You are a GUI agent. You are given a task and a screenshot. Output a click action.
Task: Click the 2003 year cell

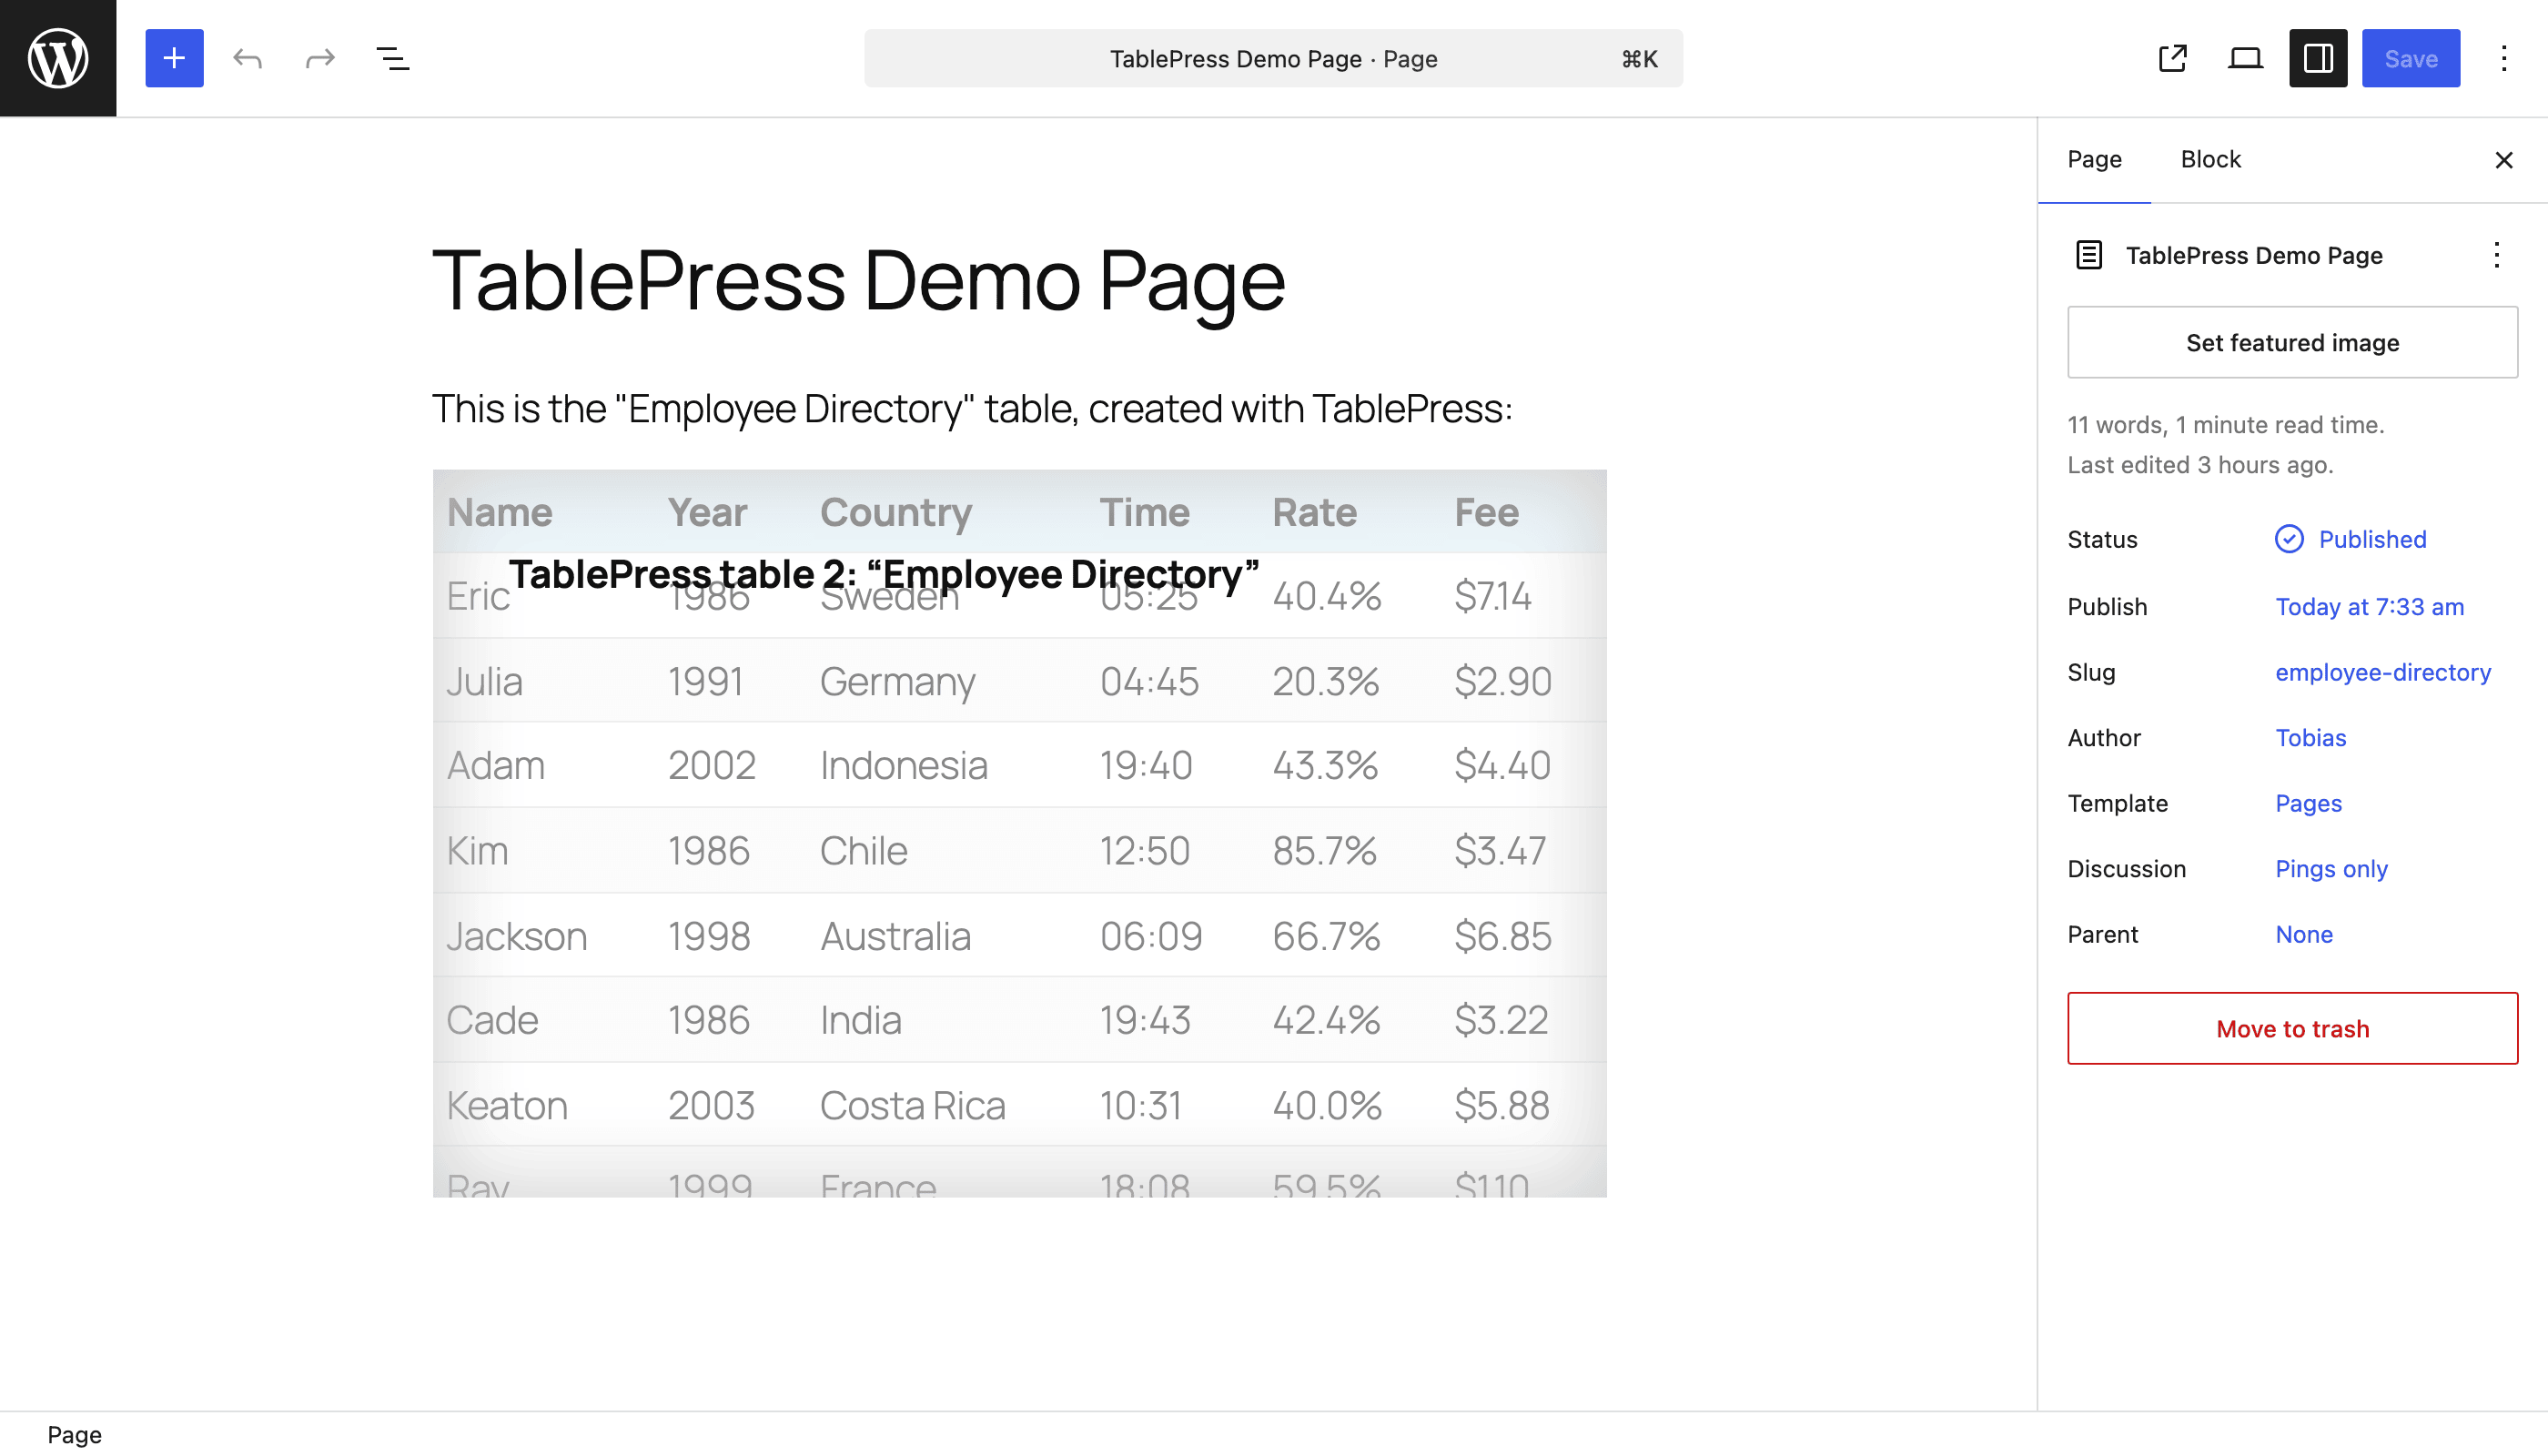click(711, 1105)
